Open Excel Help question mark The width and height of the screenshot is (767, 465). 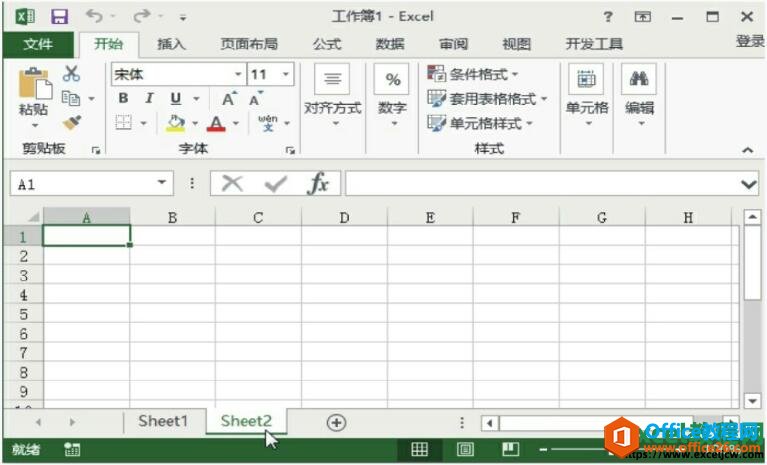tap(608, 17)
